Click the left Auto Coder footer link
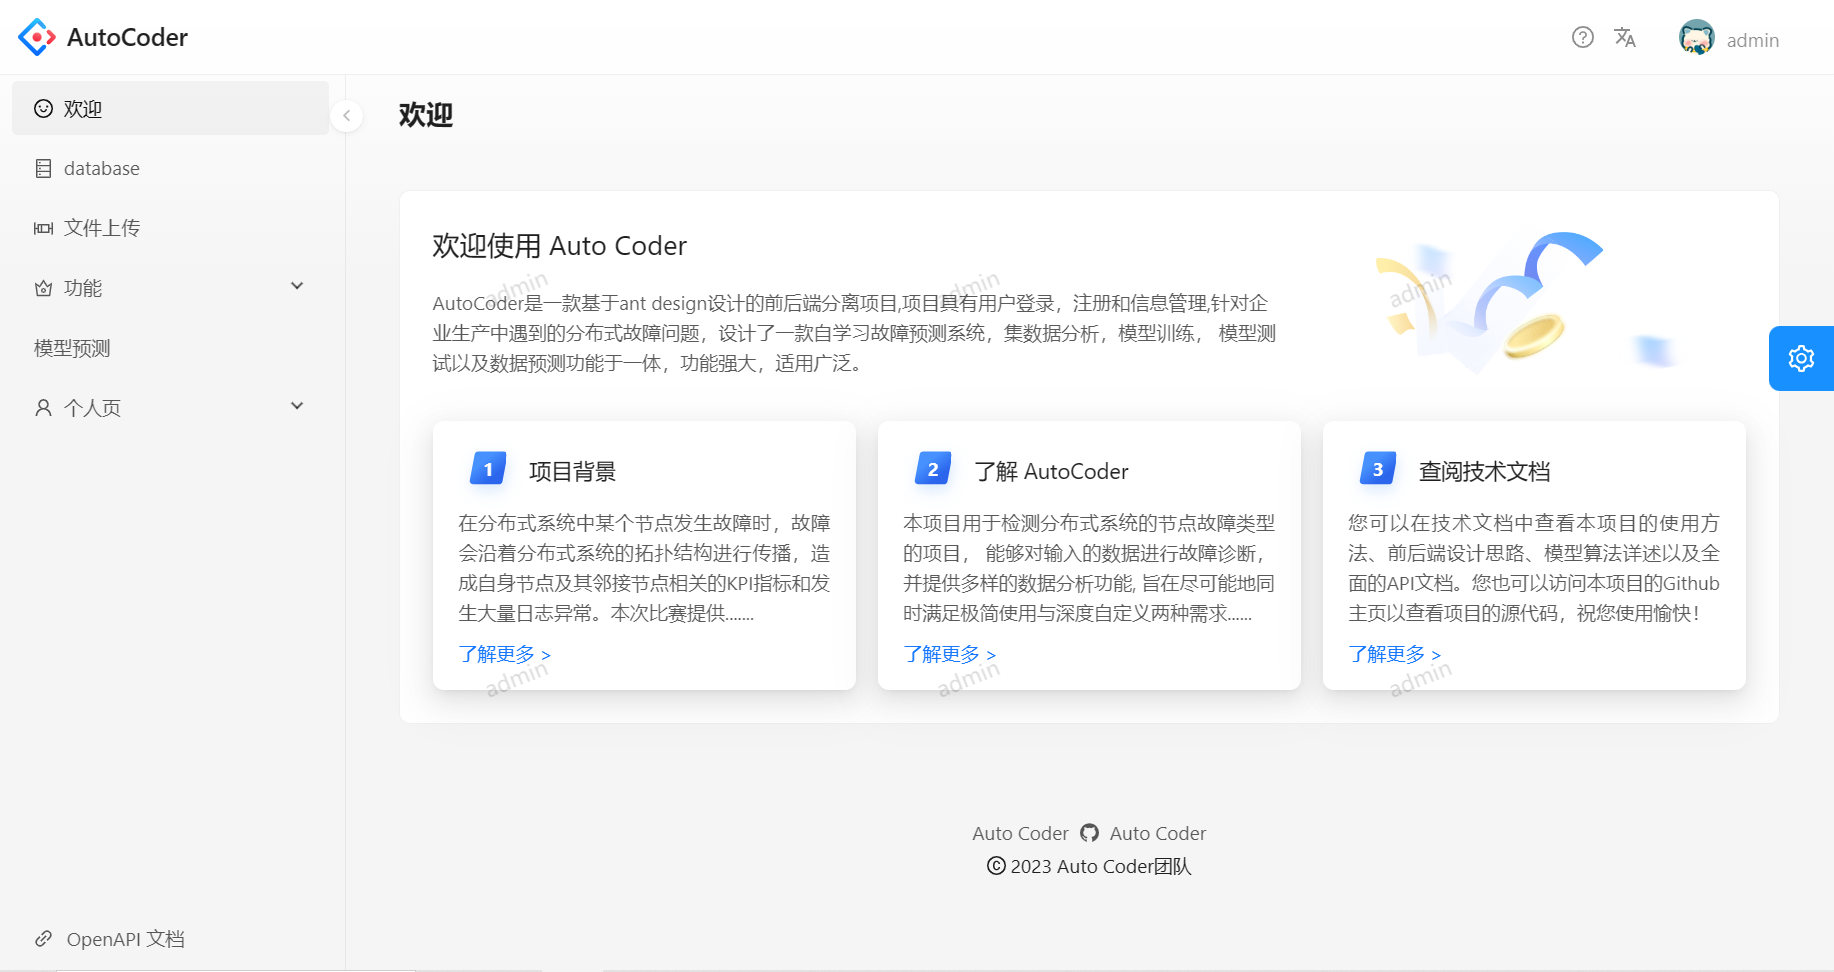The height and width of the screenshot is (972, 1834). click(1020, 833)
